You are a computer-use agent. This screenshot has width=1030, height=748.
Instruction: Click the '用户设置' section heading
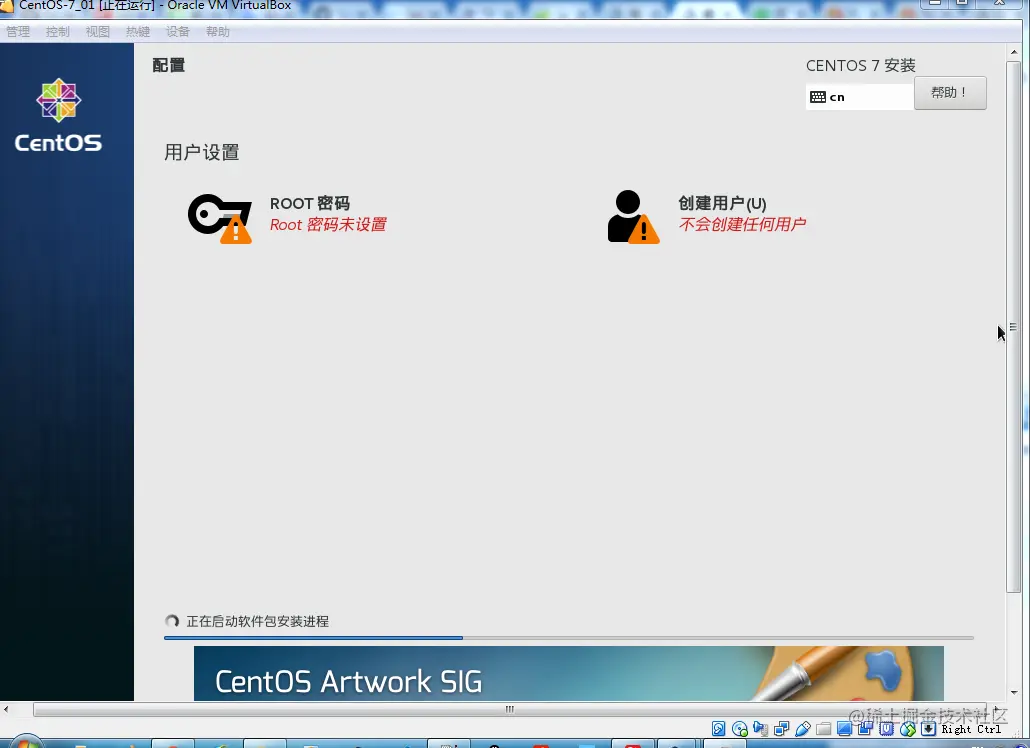tap(202, 152)
